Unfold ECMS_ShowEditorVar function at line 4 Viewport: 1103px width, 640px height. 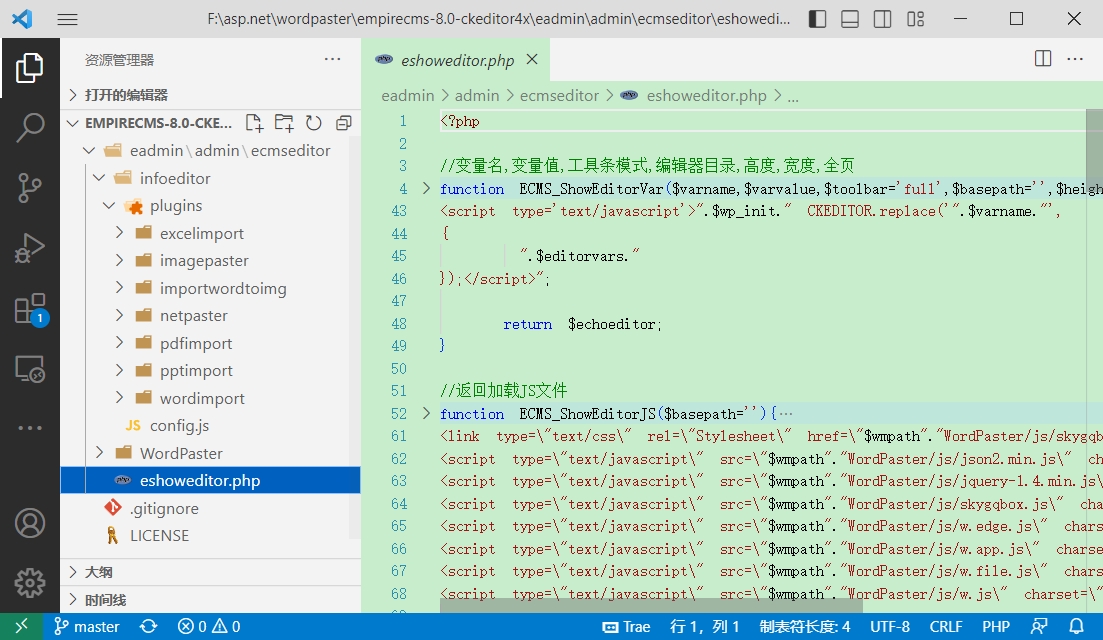tap(426, 188)
